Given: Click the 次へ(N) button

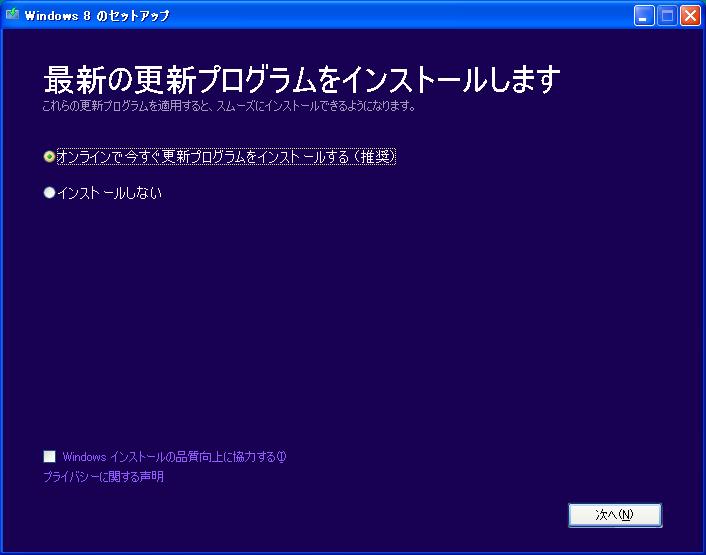Looking at the screenshot, I should pos(615,515).
